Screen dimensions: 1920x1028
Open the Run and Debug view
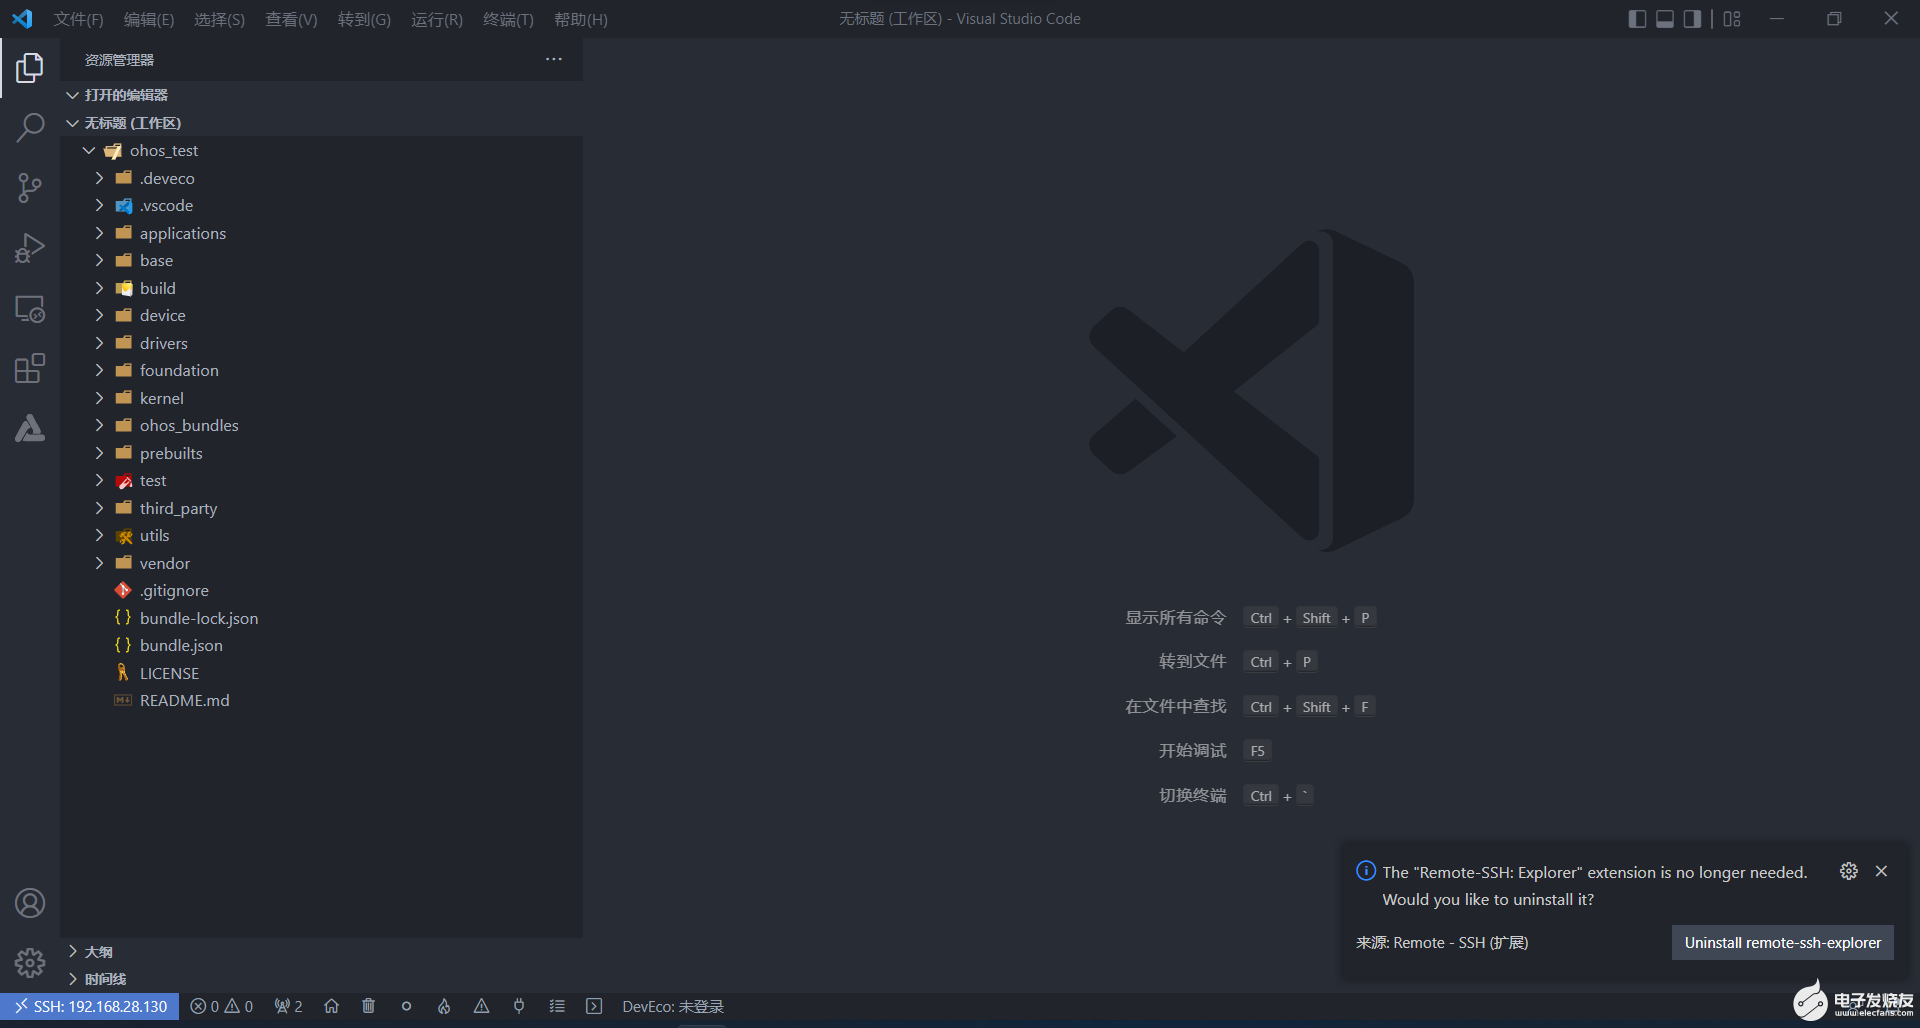pyautogui.click(x=30, y=248)
